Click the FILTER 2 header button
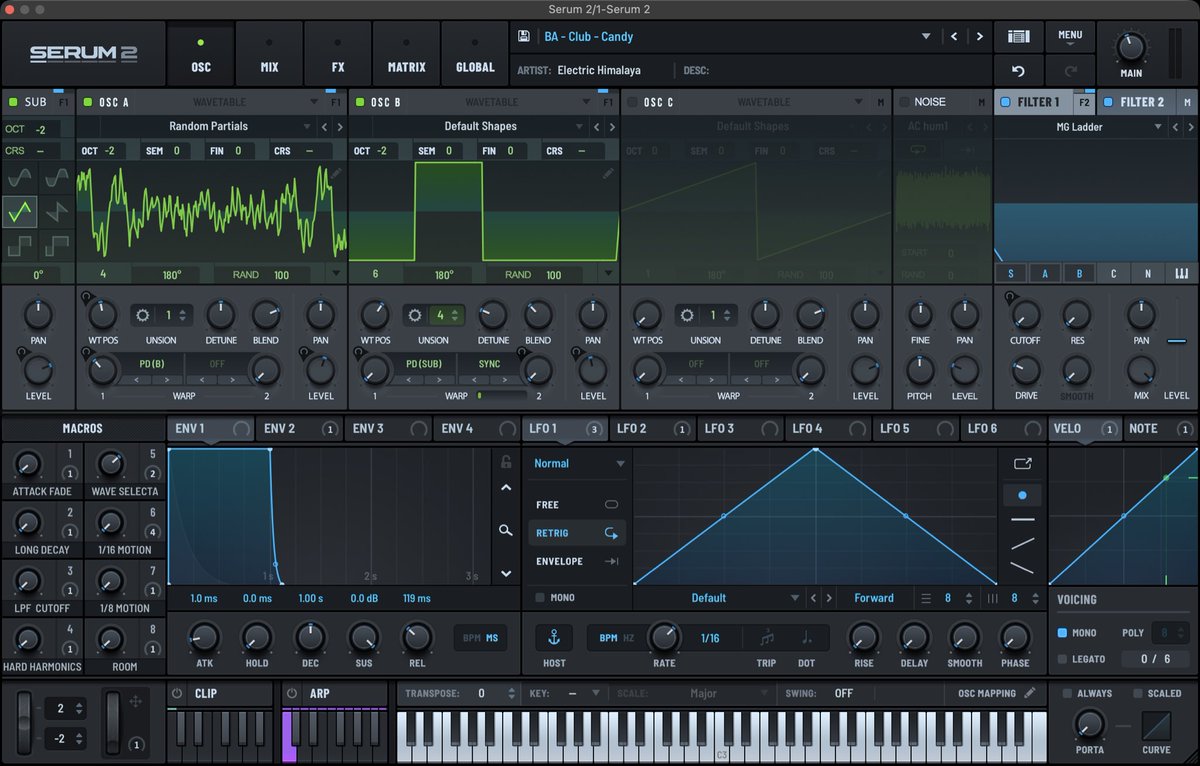The height and width of the screenshot is (766, 1200). 1136,102
